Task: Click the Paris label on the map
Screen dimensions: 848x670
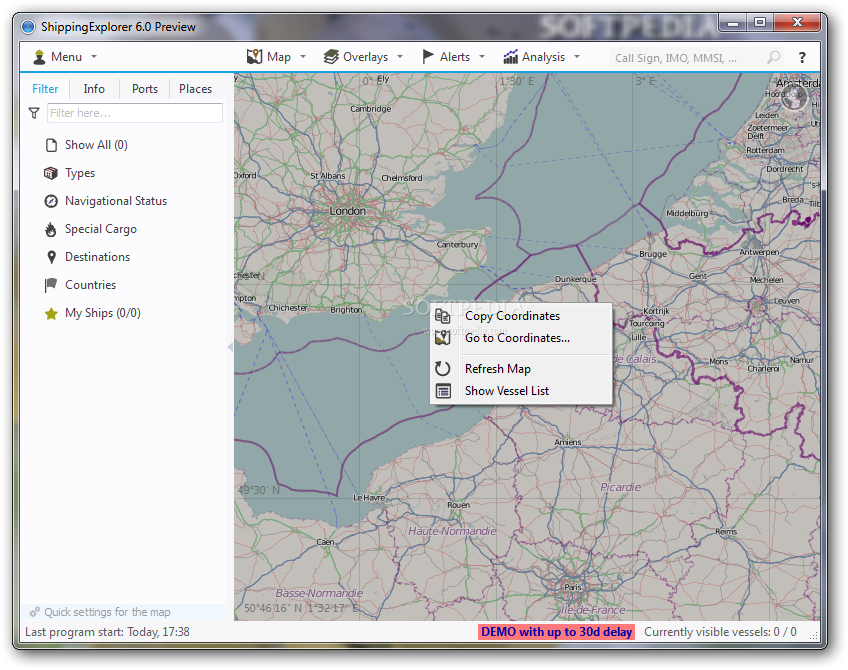Action: [572, 587]
